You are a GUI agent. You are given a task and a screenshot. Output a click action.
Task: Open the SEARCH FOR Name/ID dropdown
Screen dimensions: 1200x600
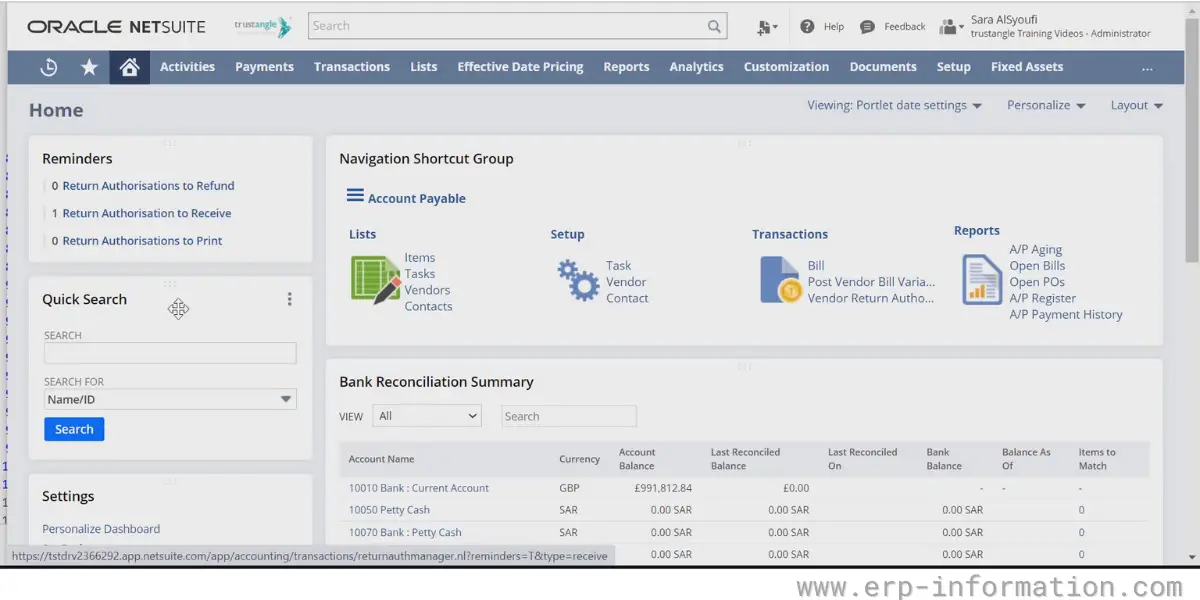coord(170,399)
